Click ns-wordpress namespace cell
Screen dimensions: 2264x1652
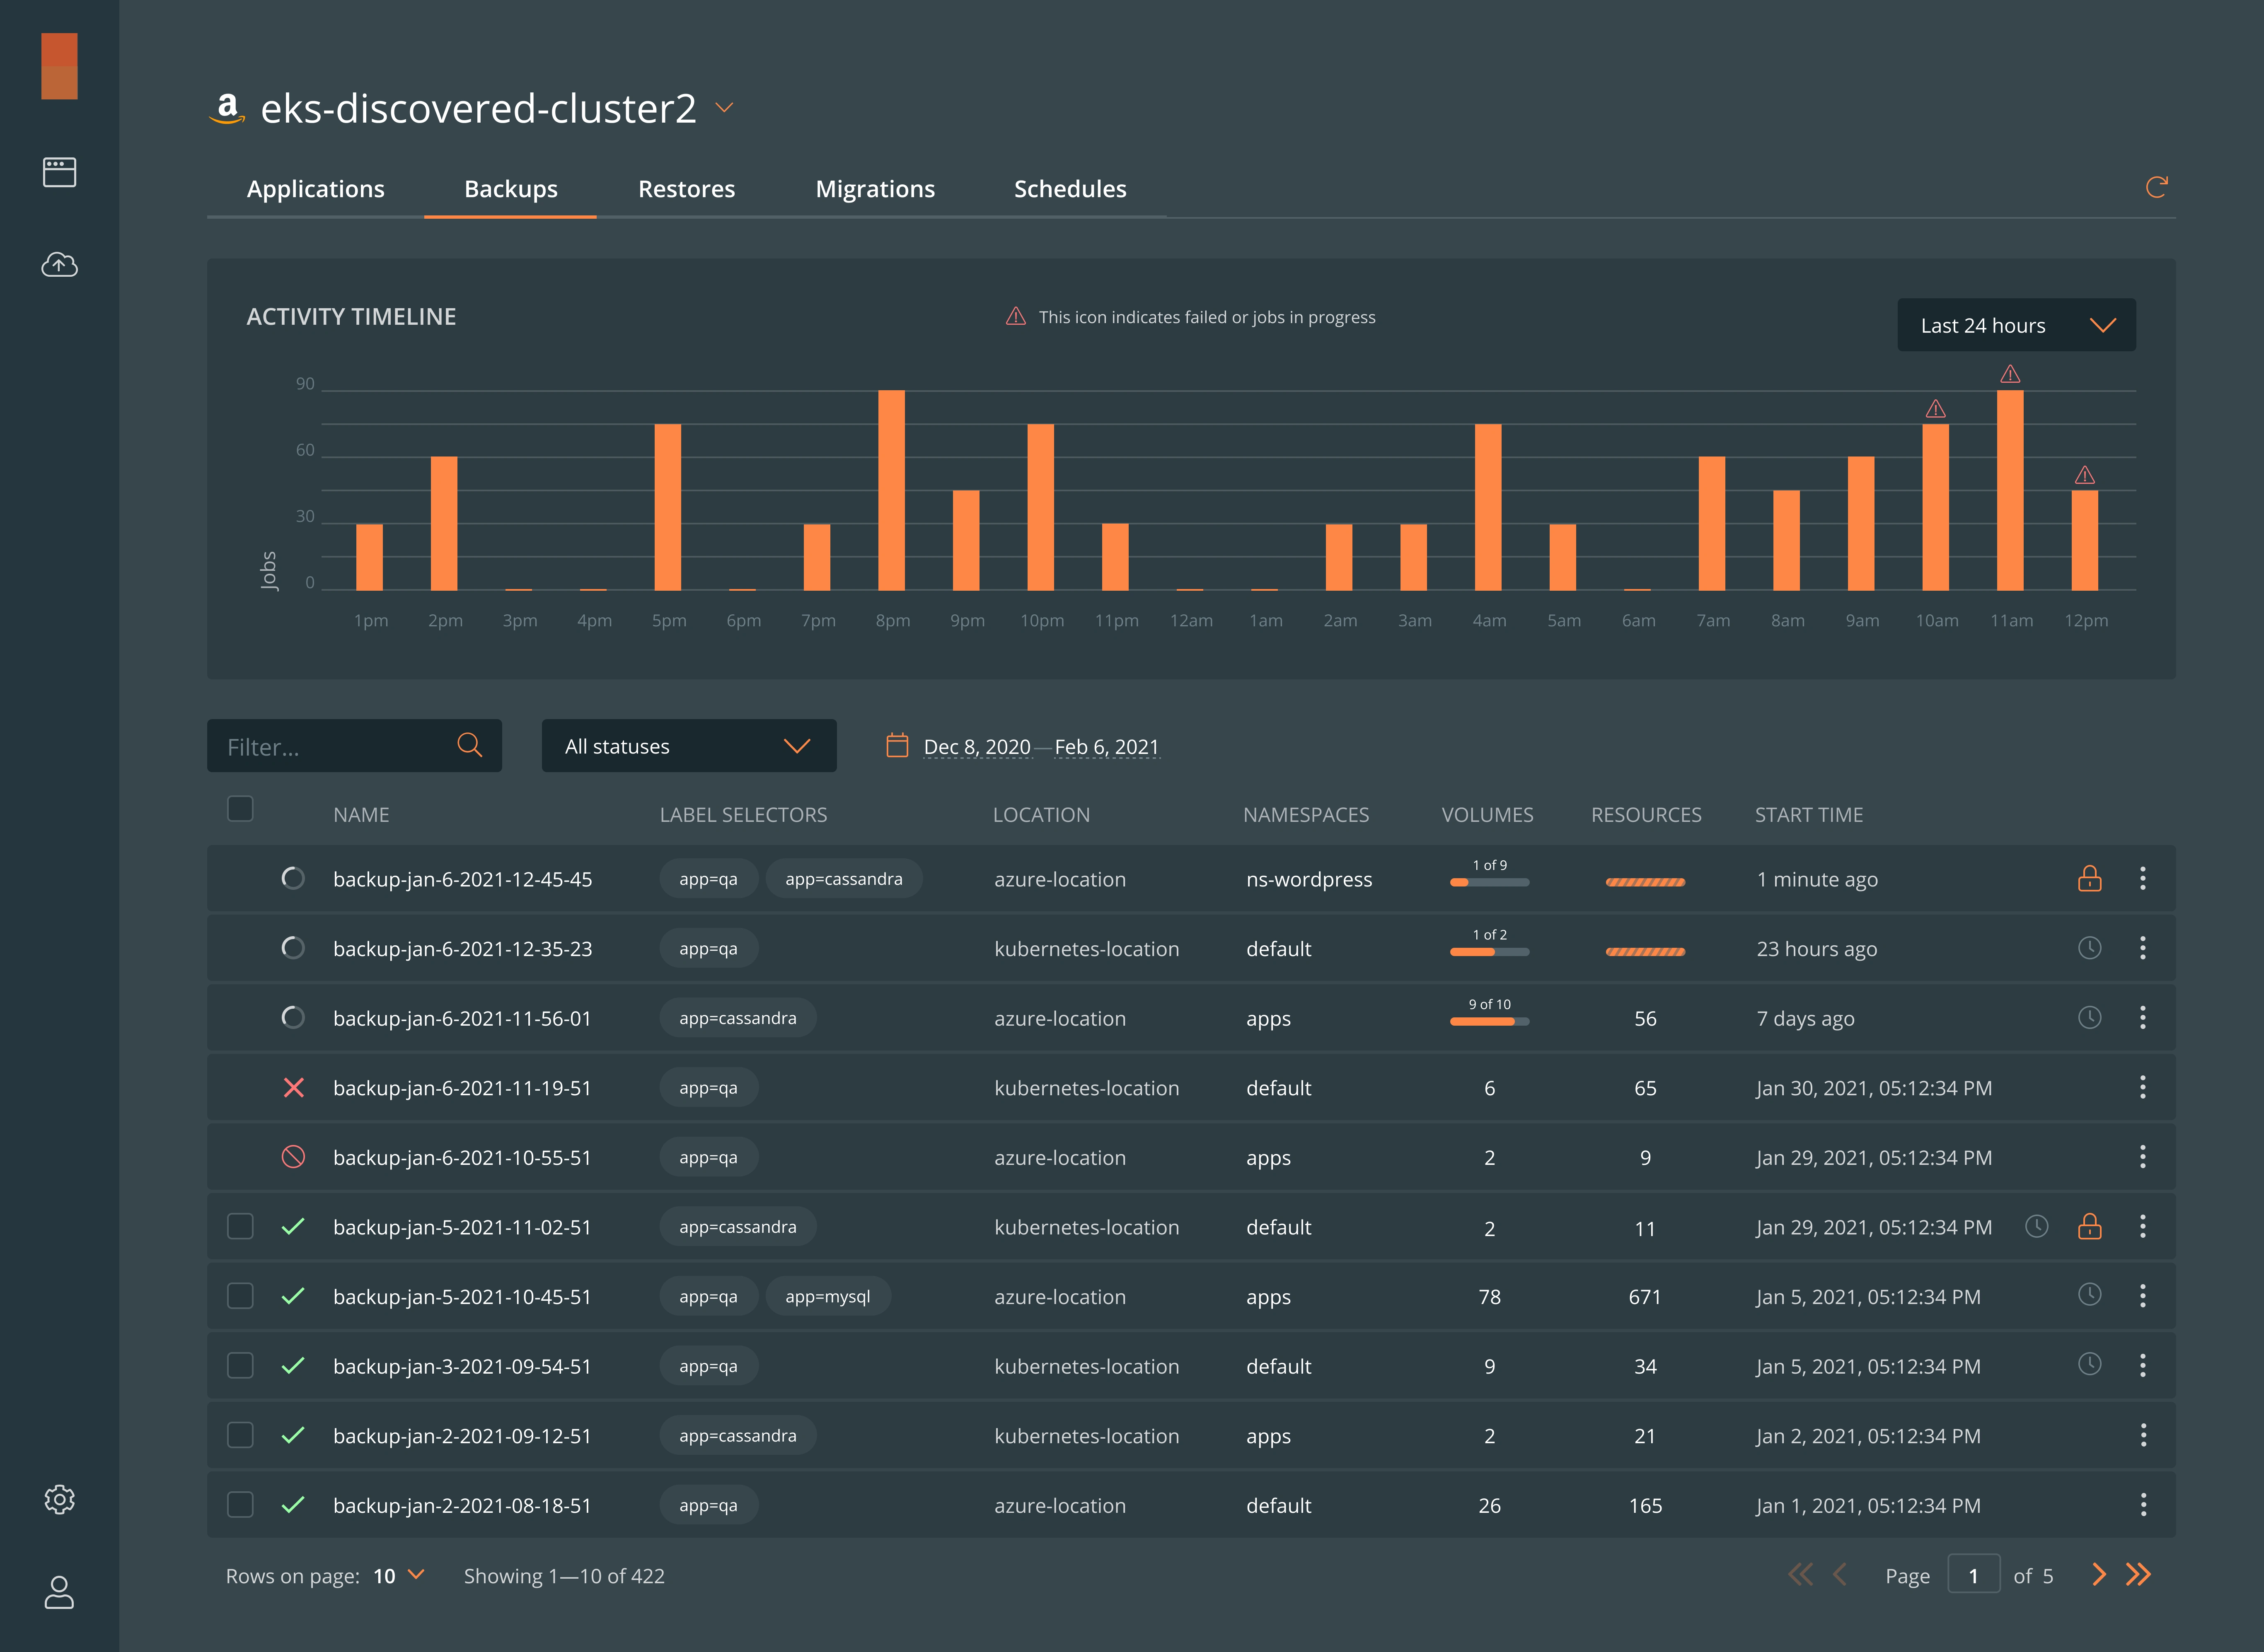[1309, 879]
